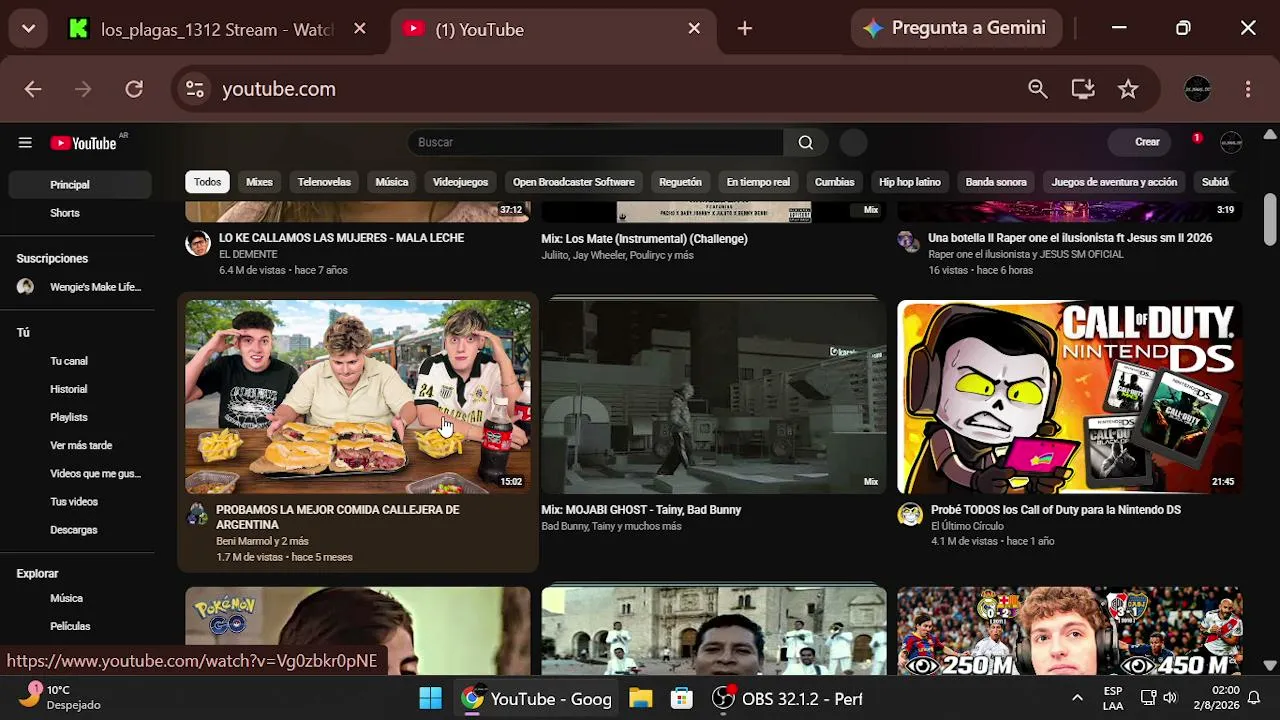This screenshot has height=720, width=1280.
Task: Click the Buscar search field
Action: point(596,142)
